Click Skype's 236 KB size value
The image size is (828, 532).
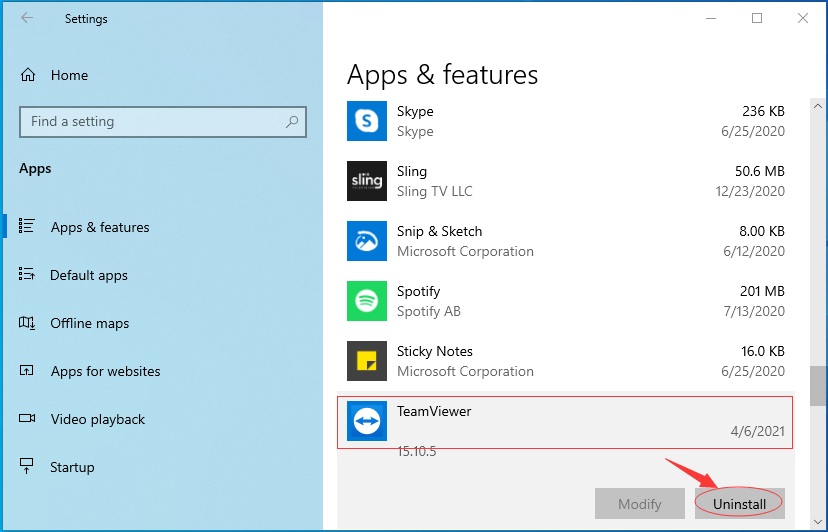coord(763,111)
